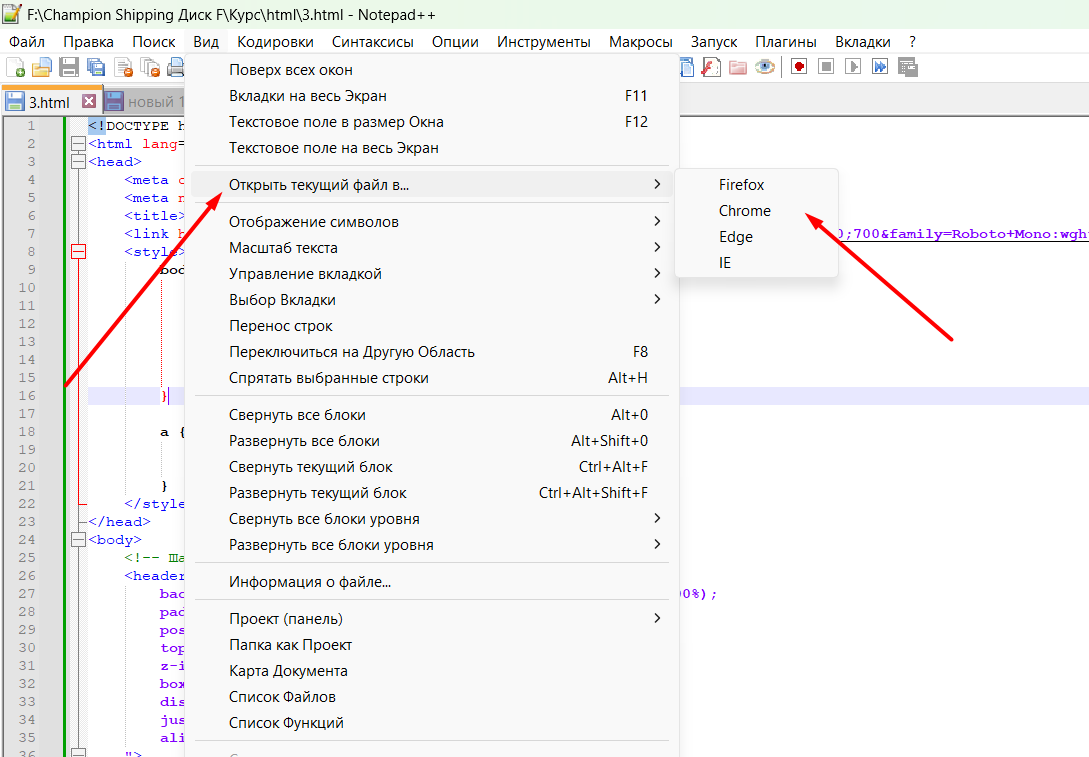Viewport: 1089px width, 757px height.
Task: Open the Запуск menu
Action: pyautogui.click(x=714, y=42)
